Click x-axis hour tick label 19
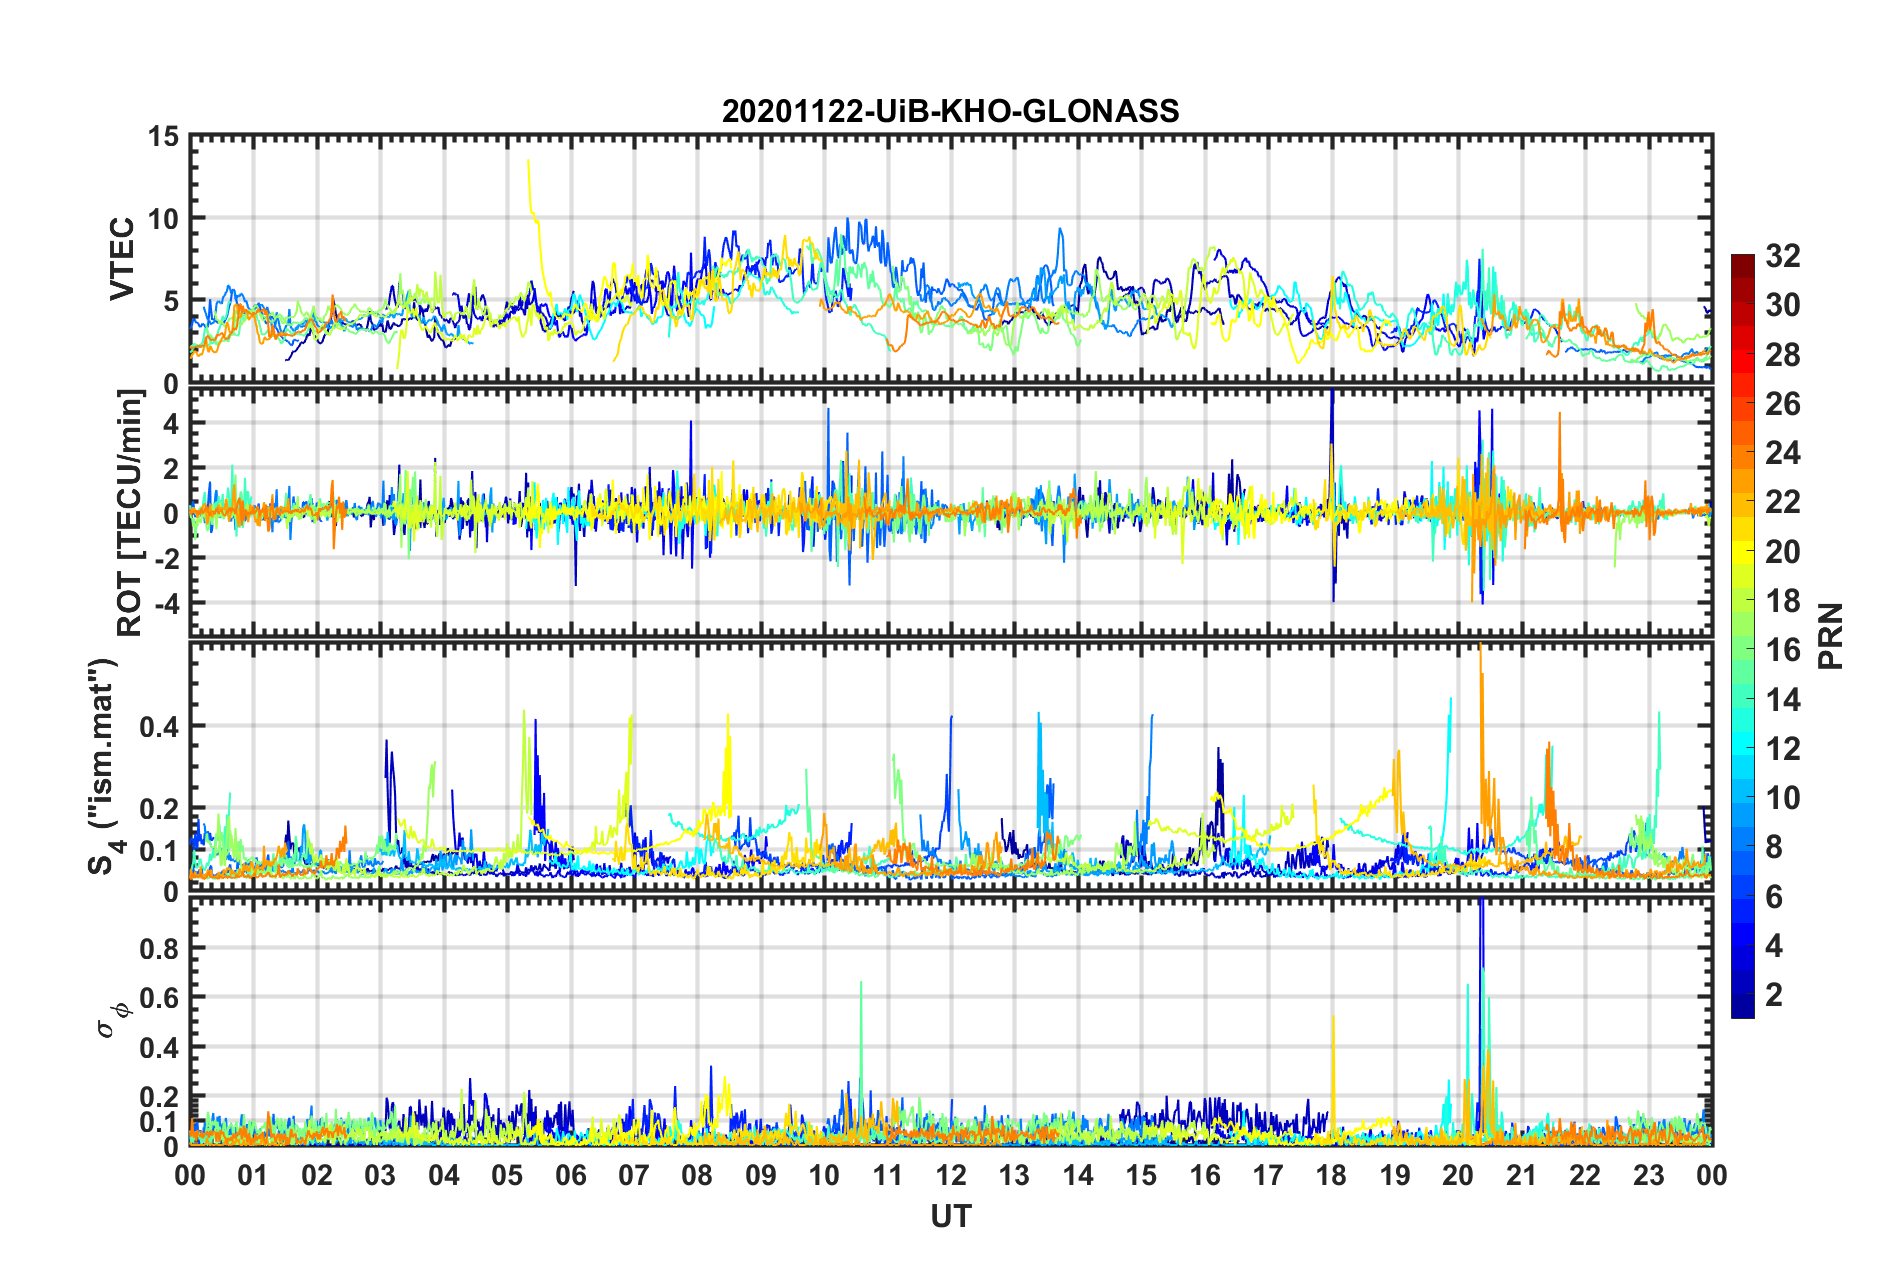The image size is (1902, 1272). (1395, 1176)
